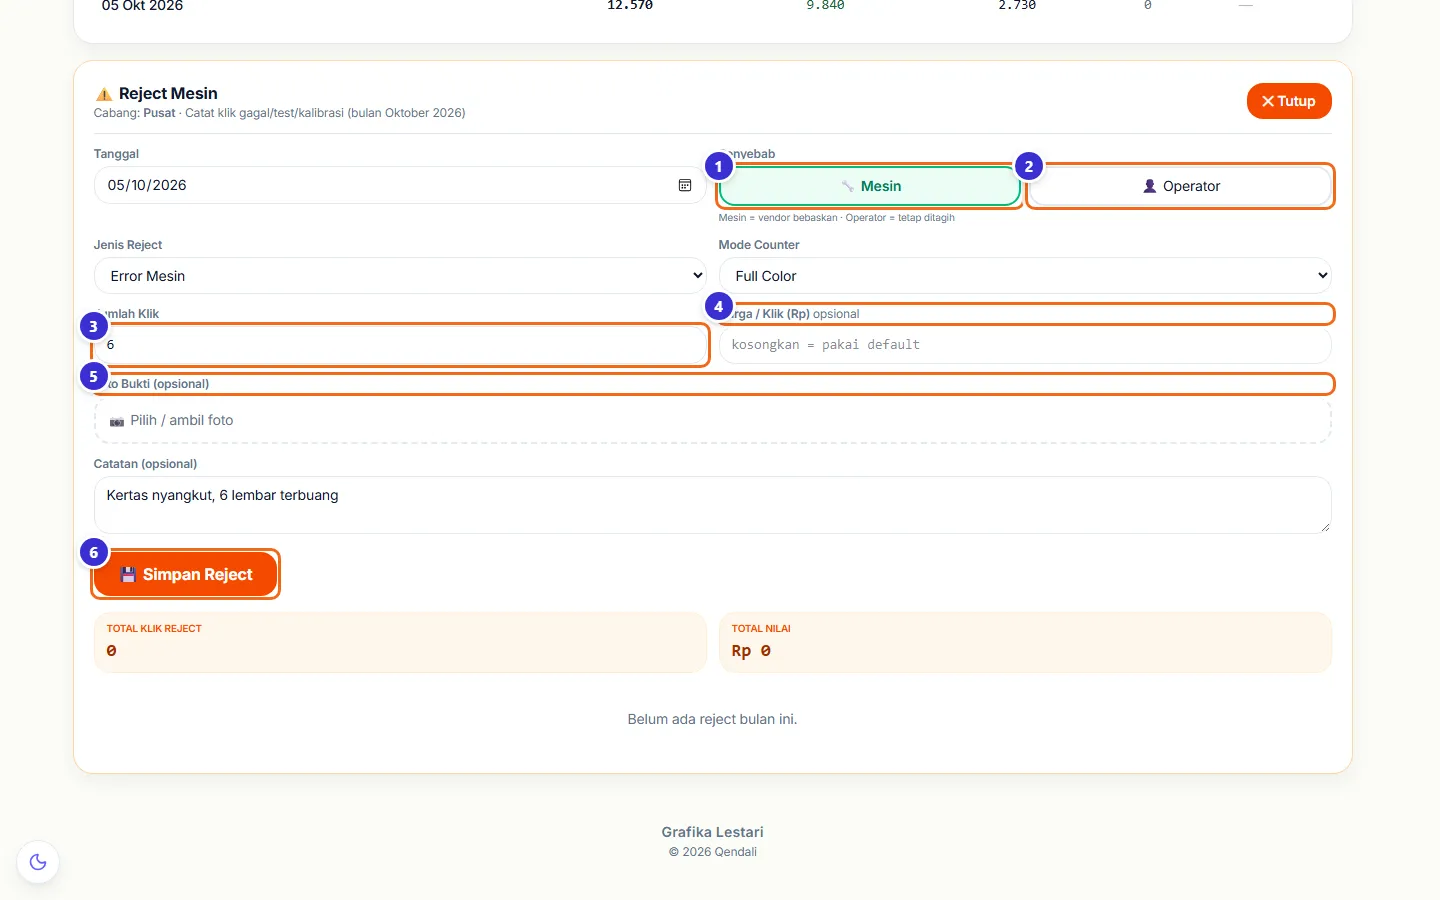Click the 'Belum ada reject bulan ini.' text
1440x900 pixels.
point(712,719)
